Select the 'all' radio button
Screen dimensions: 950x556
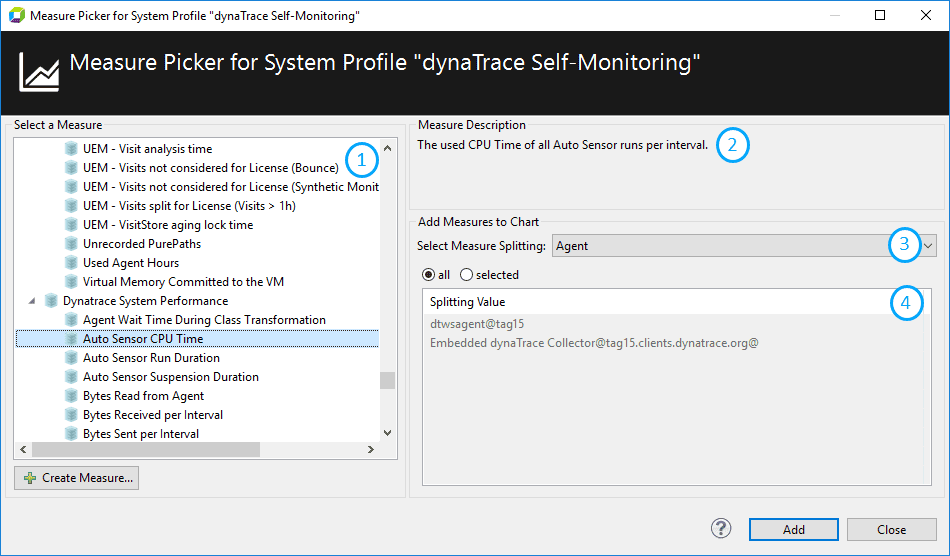(x=428, y=275)
